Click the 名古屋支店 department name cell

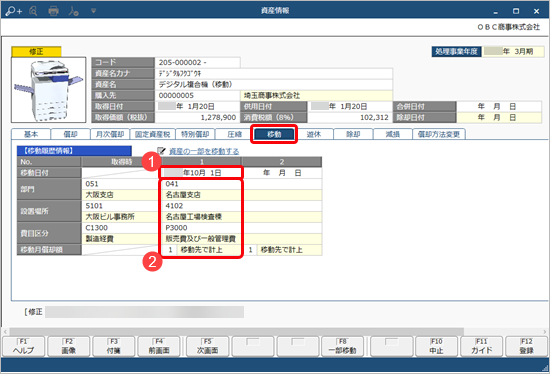tap(202, 195)
